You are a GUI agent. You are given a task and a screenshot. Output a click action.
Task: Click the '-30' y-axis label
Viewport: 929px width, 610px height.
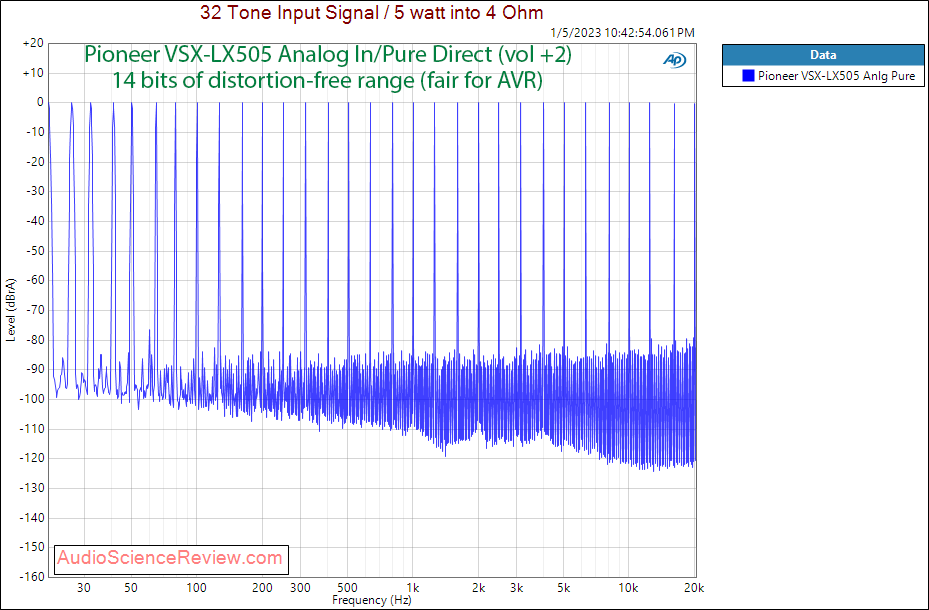point(35,191)
